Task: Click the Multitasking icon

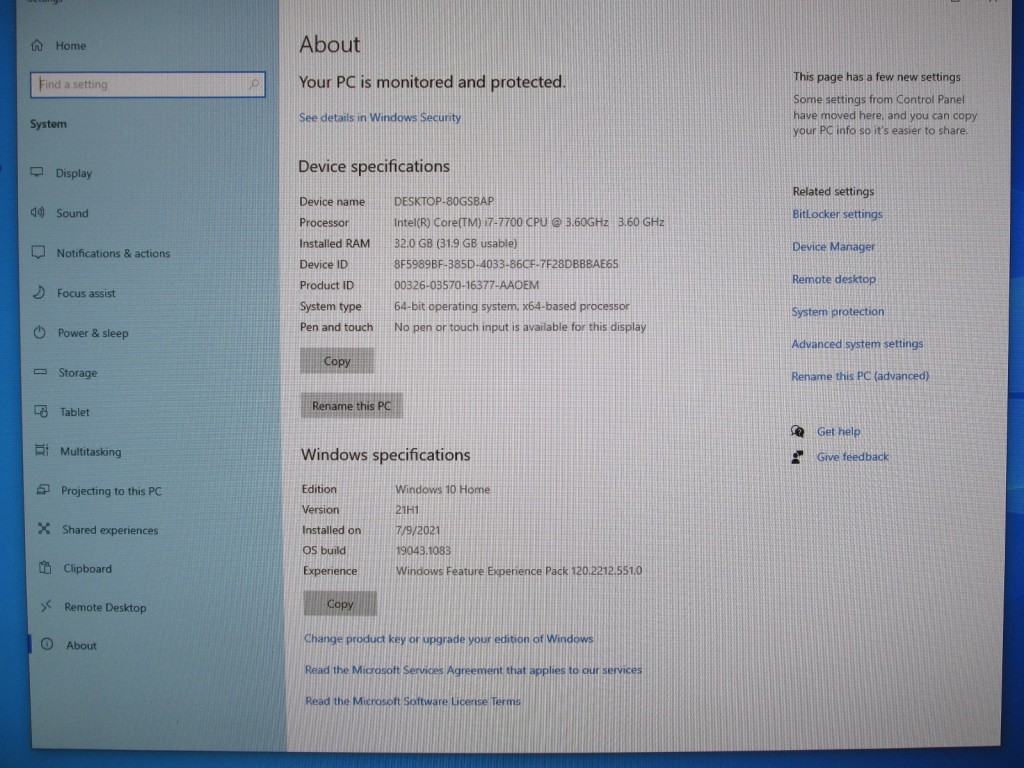Action: point(42,450)
